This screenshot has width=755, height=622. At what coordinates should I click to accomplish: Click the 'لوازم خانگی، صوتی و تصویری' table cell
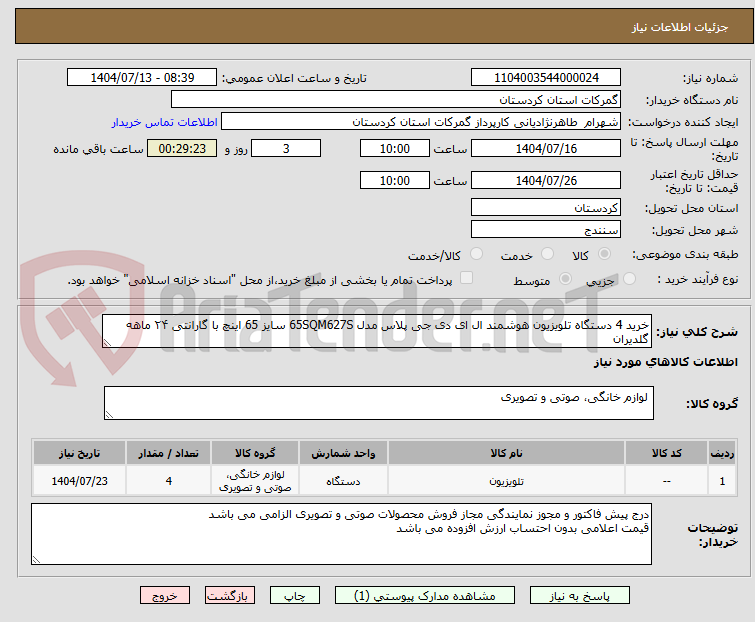[x=255, y=481]
